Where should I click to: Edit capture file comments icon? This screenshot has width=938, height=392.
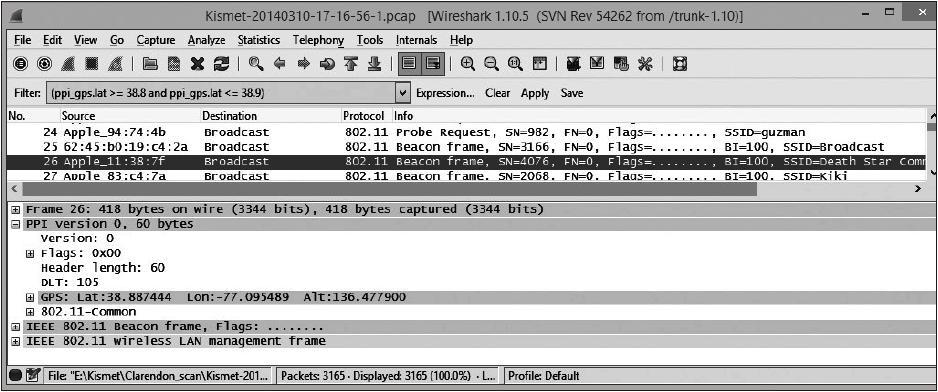point(33,376)
